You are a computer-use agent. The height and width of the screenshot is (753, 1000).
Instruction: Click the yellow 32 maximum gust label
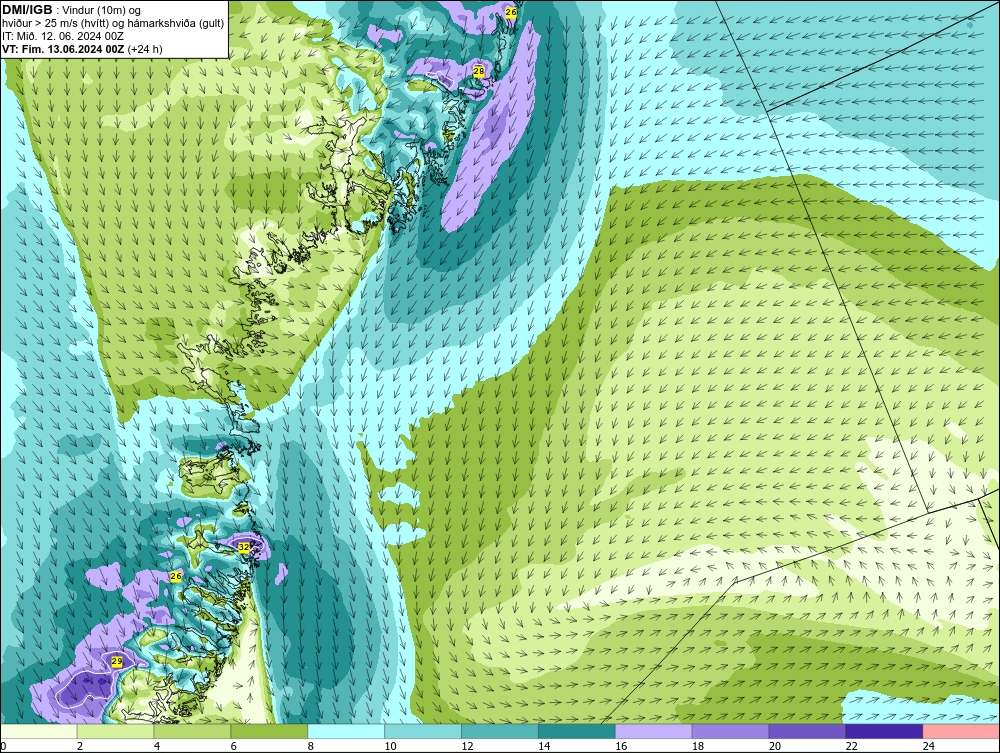pos(244,547)
